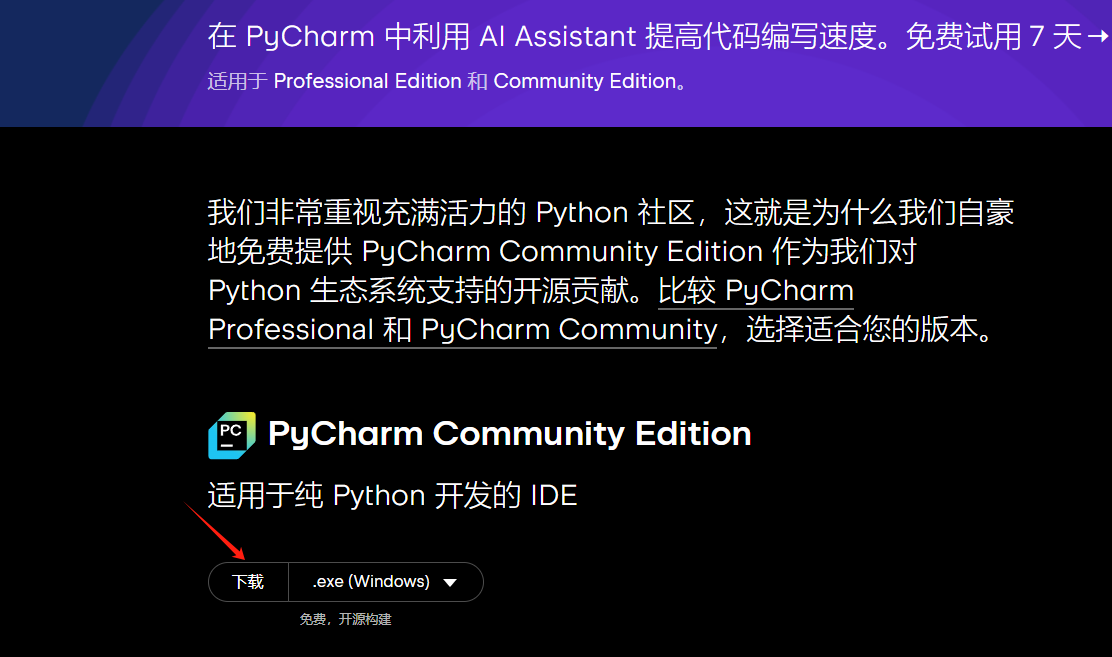
Task: Open the 比较 PyCharm Professional 和 Community link
Action: coord(530,310)
